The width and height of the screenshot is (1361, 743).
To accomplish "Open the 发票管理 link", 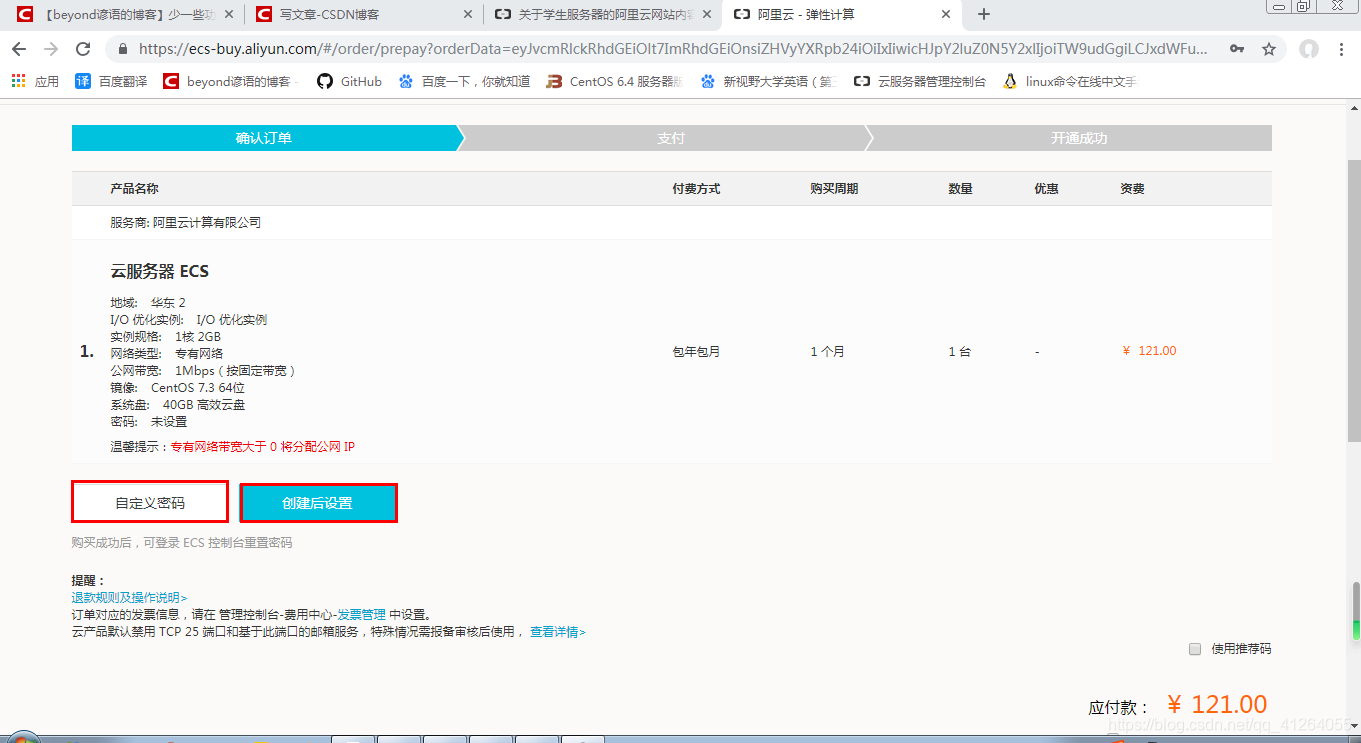I will point(362,614).
